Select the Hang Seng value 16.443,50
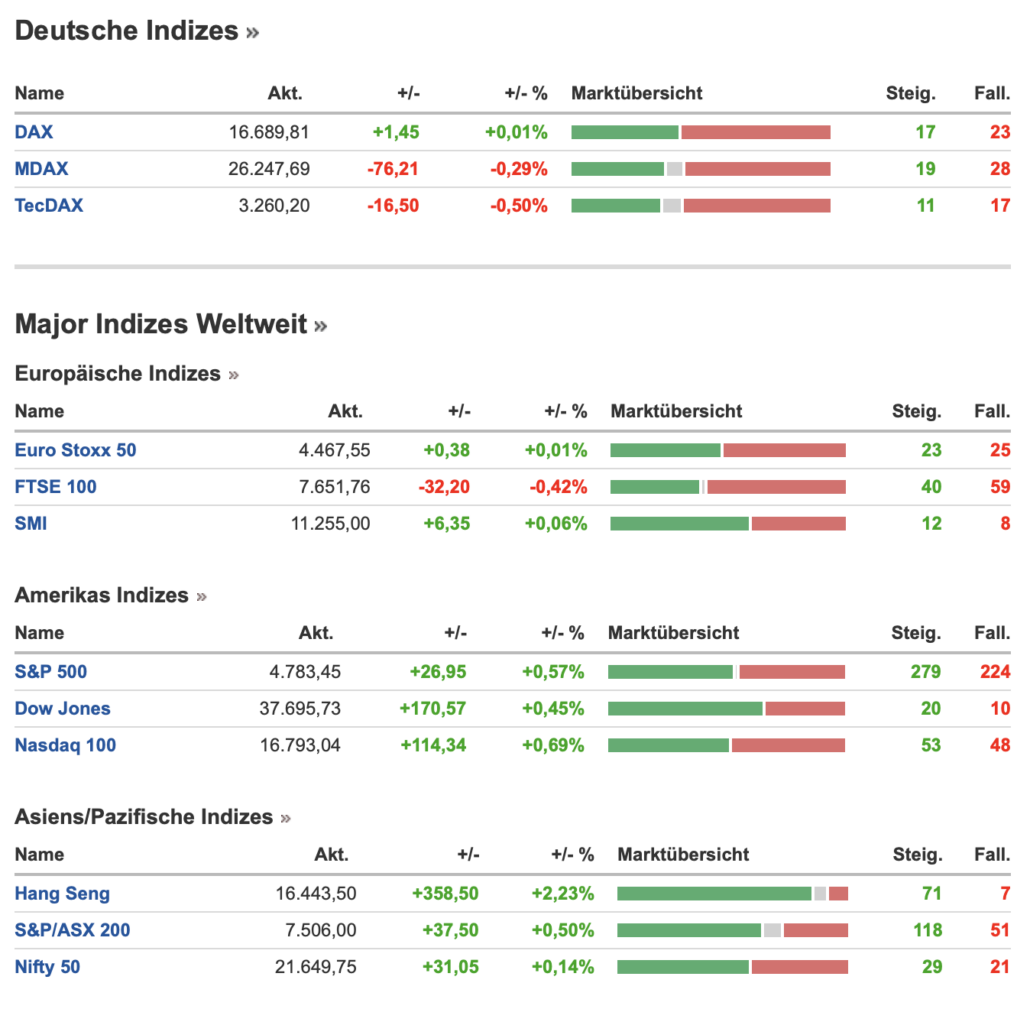Viewport: 1030px width, 1009px height. click(316, 894)
